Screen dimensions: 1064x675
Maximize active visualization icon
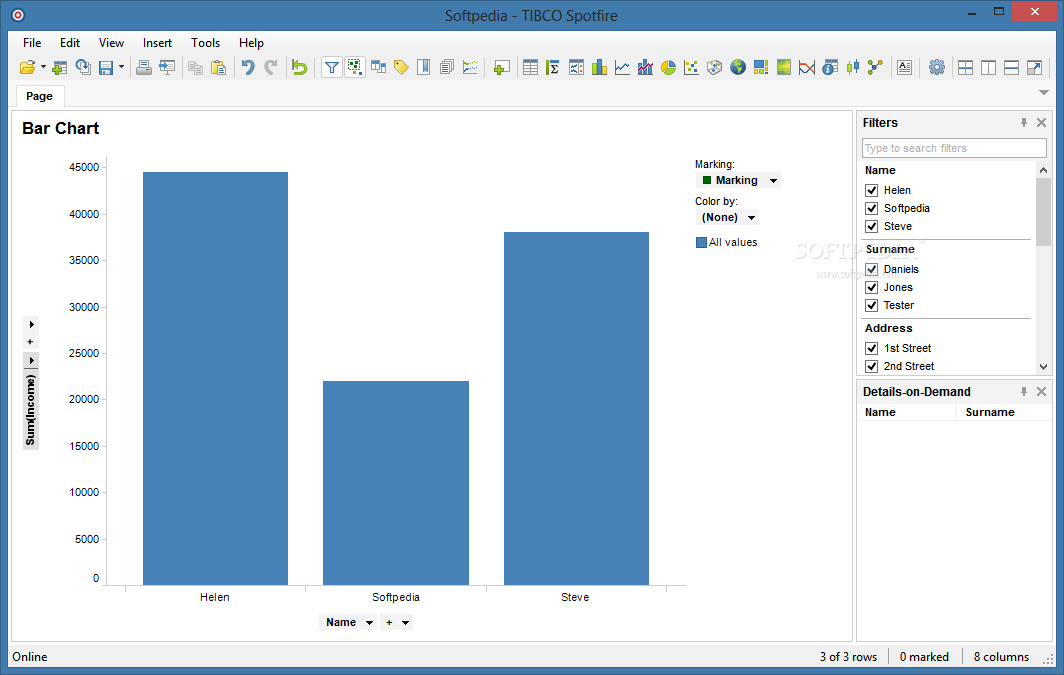click(x=1035, y=67)
